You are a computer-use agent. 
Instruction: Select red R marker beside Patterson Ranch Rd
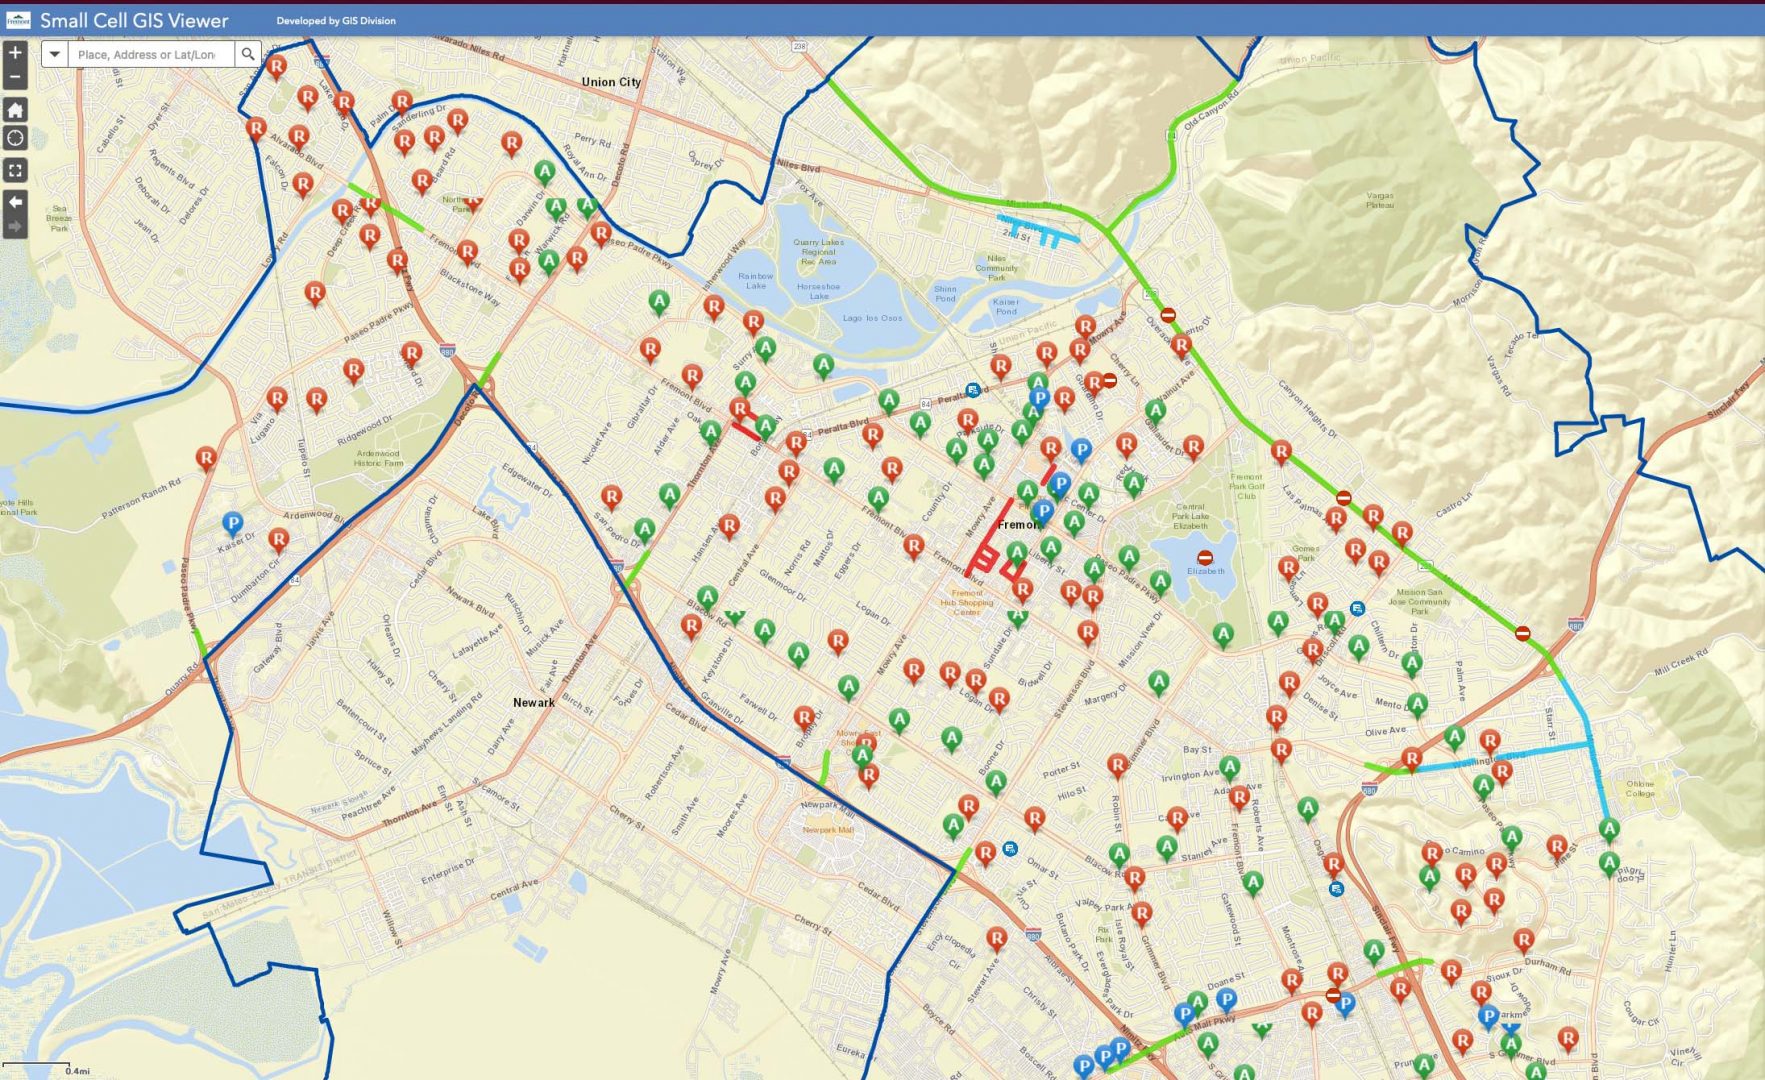click(206, 457)
